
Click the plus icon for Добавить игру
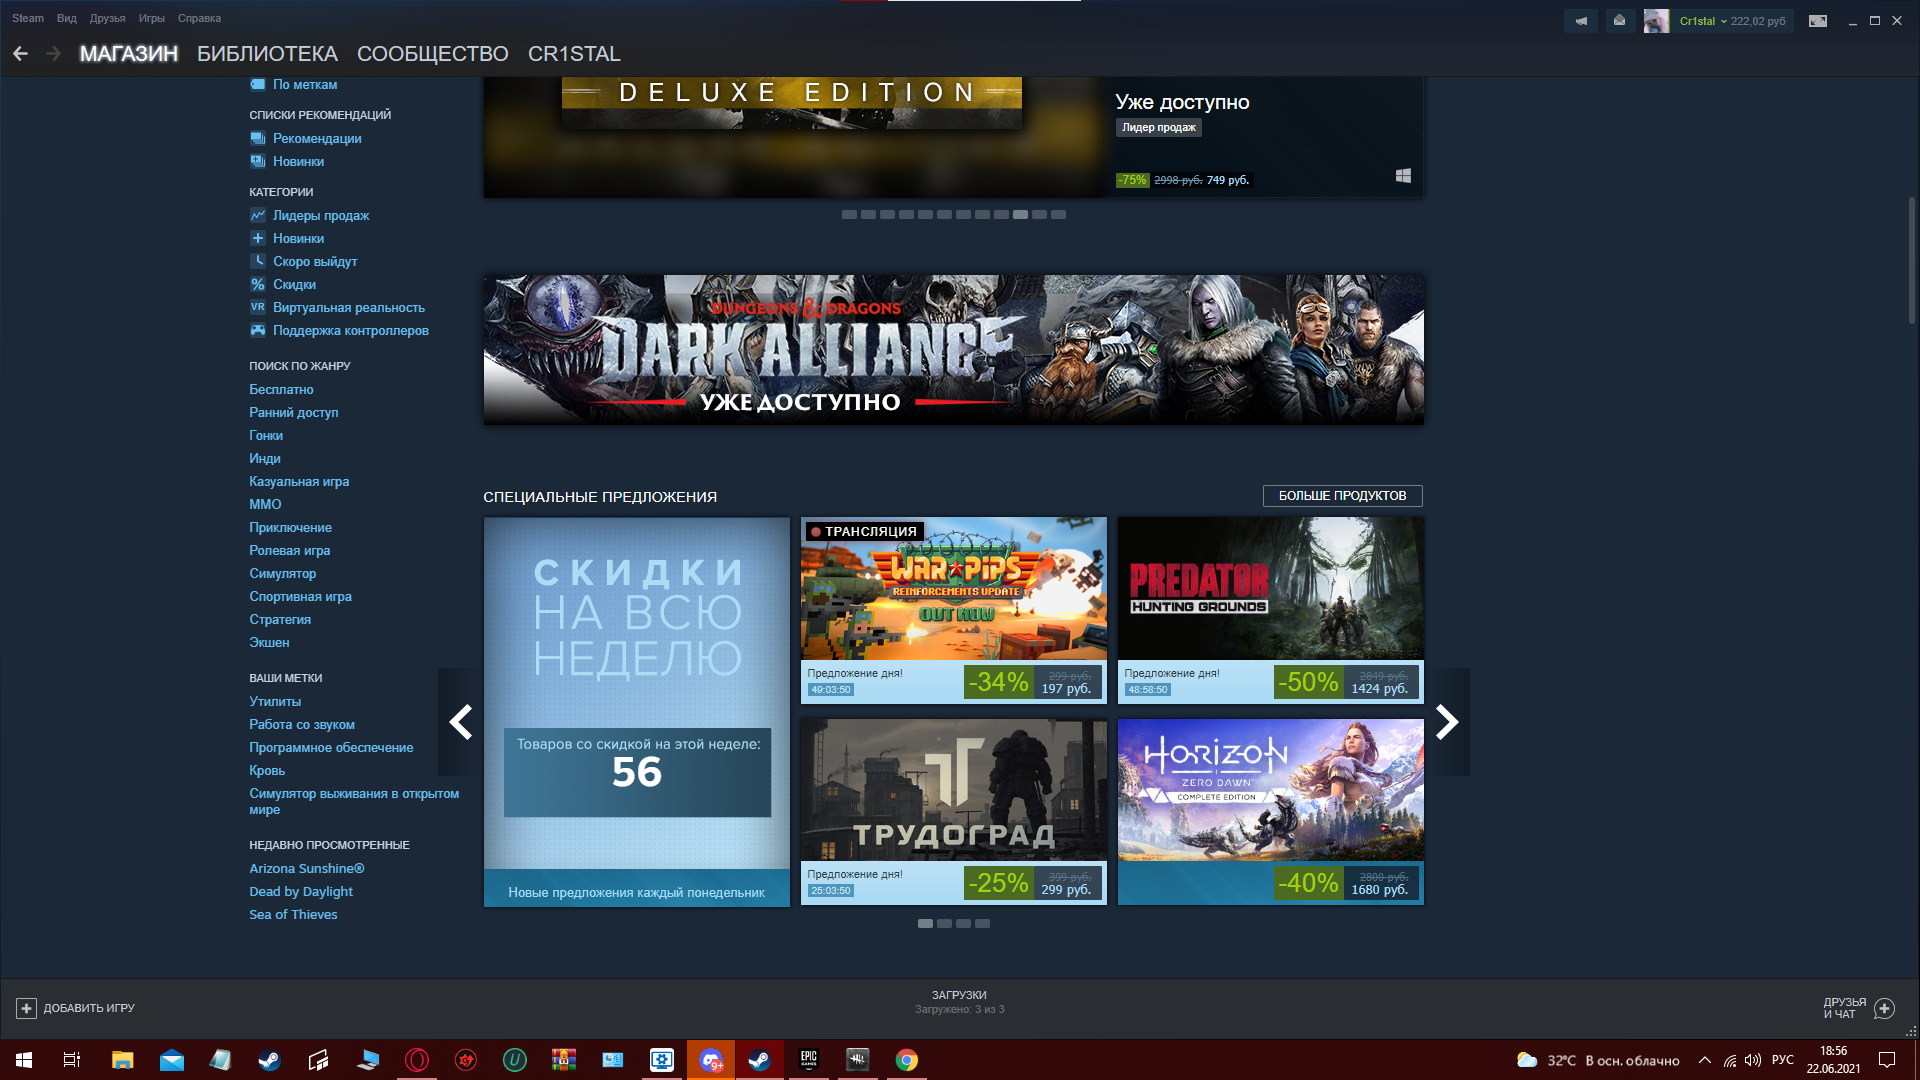tap(27, 1008)
